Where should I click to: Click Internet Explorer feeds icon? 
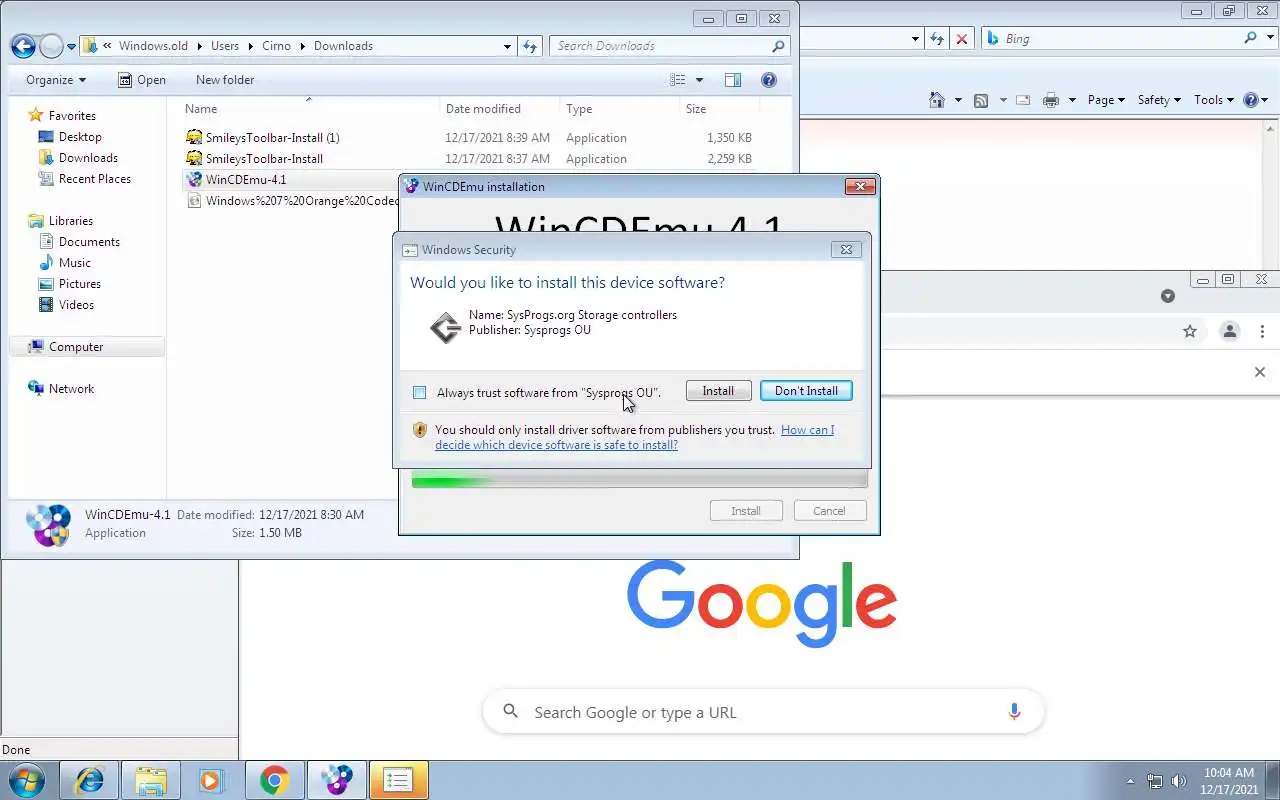tap(981, 100)
